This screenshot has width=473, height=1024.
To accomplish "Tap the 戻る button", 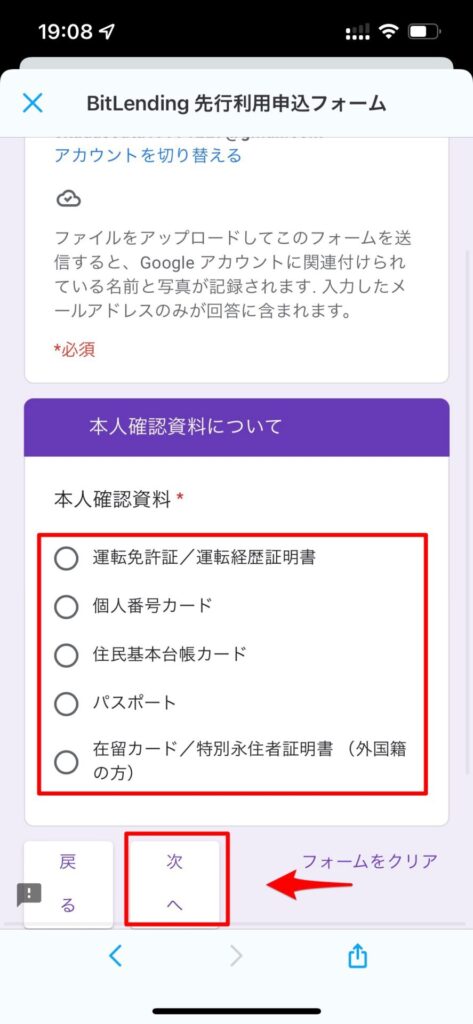I will [68, 883].
